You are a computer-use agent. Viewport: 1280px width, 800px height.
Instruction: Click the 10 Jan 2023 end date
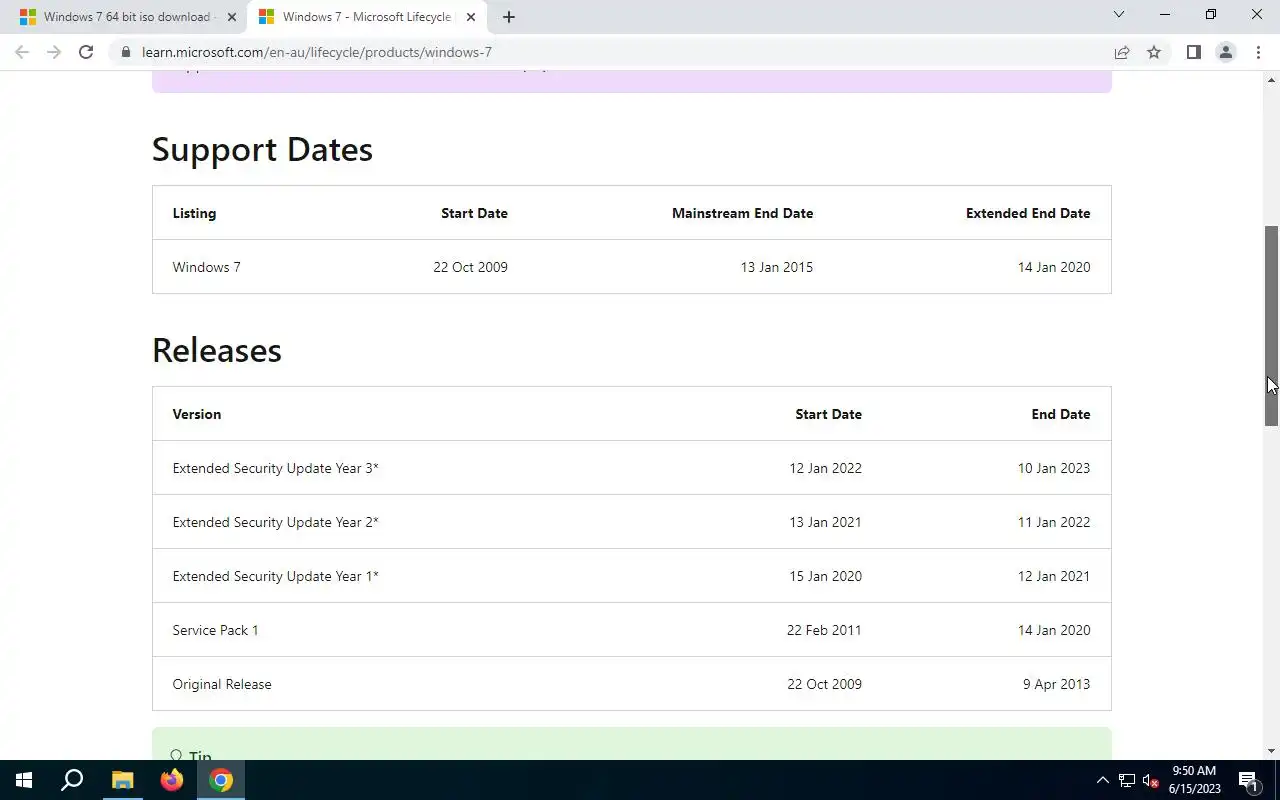point(1054,468)
